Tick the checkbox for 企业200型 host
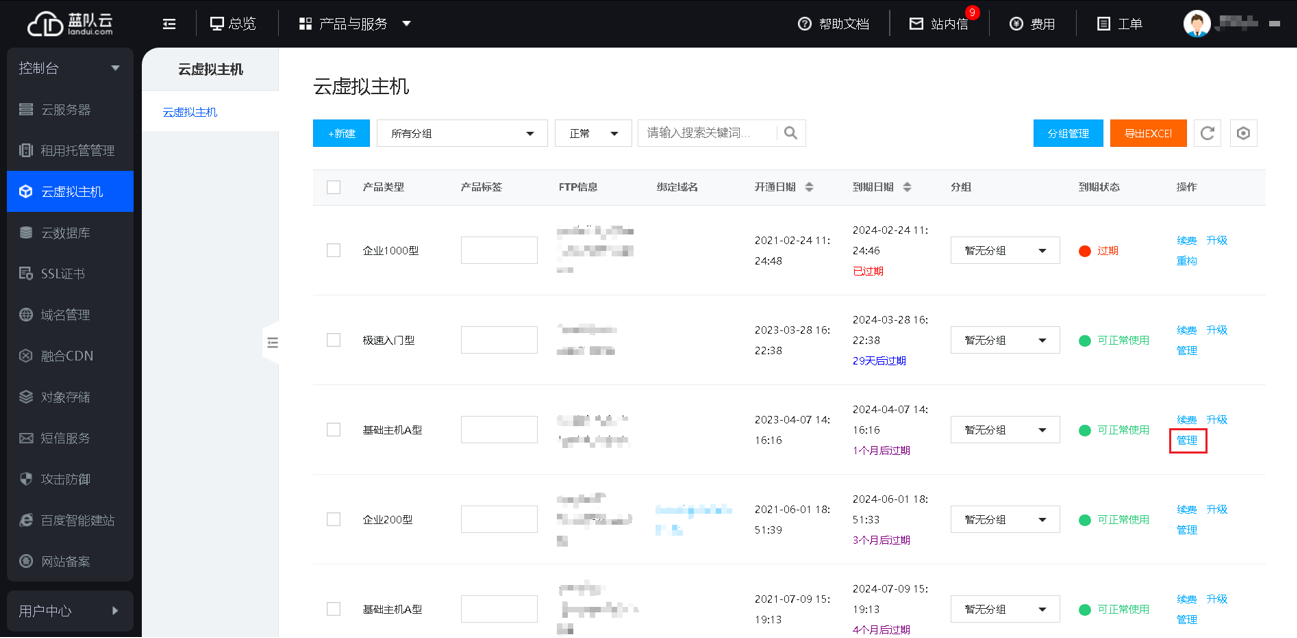 tap(333, 518)
